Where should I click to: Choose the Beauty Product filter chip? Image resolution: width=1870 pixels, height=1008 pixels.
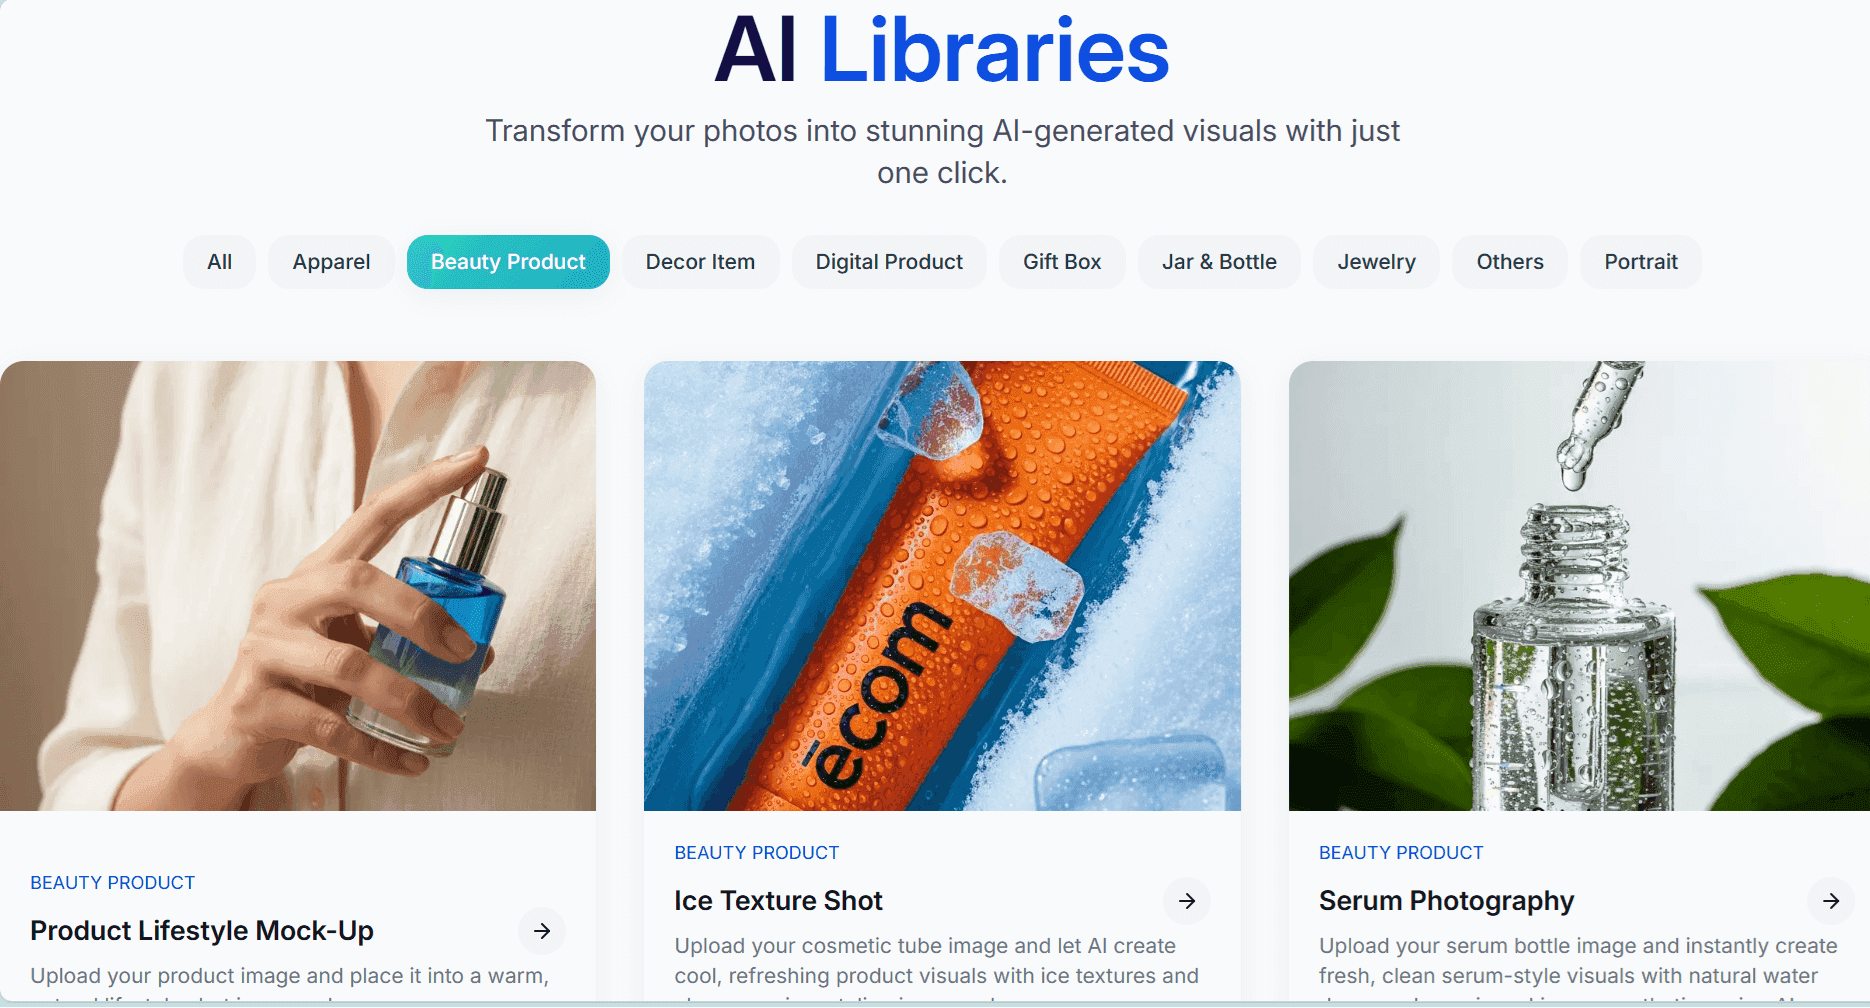tap(508, 262)
